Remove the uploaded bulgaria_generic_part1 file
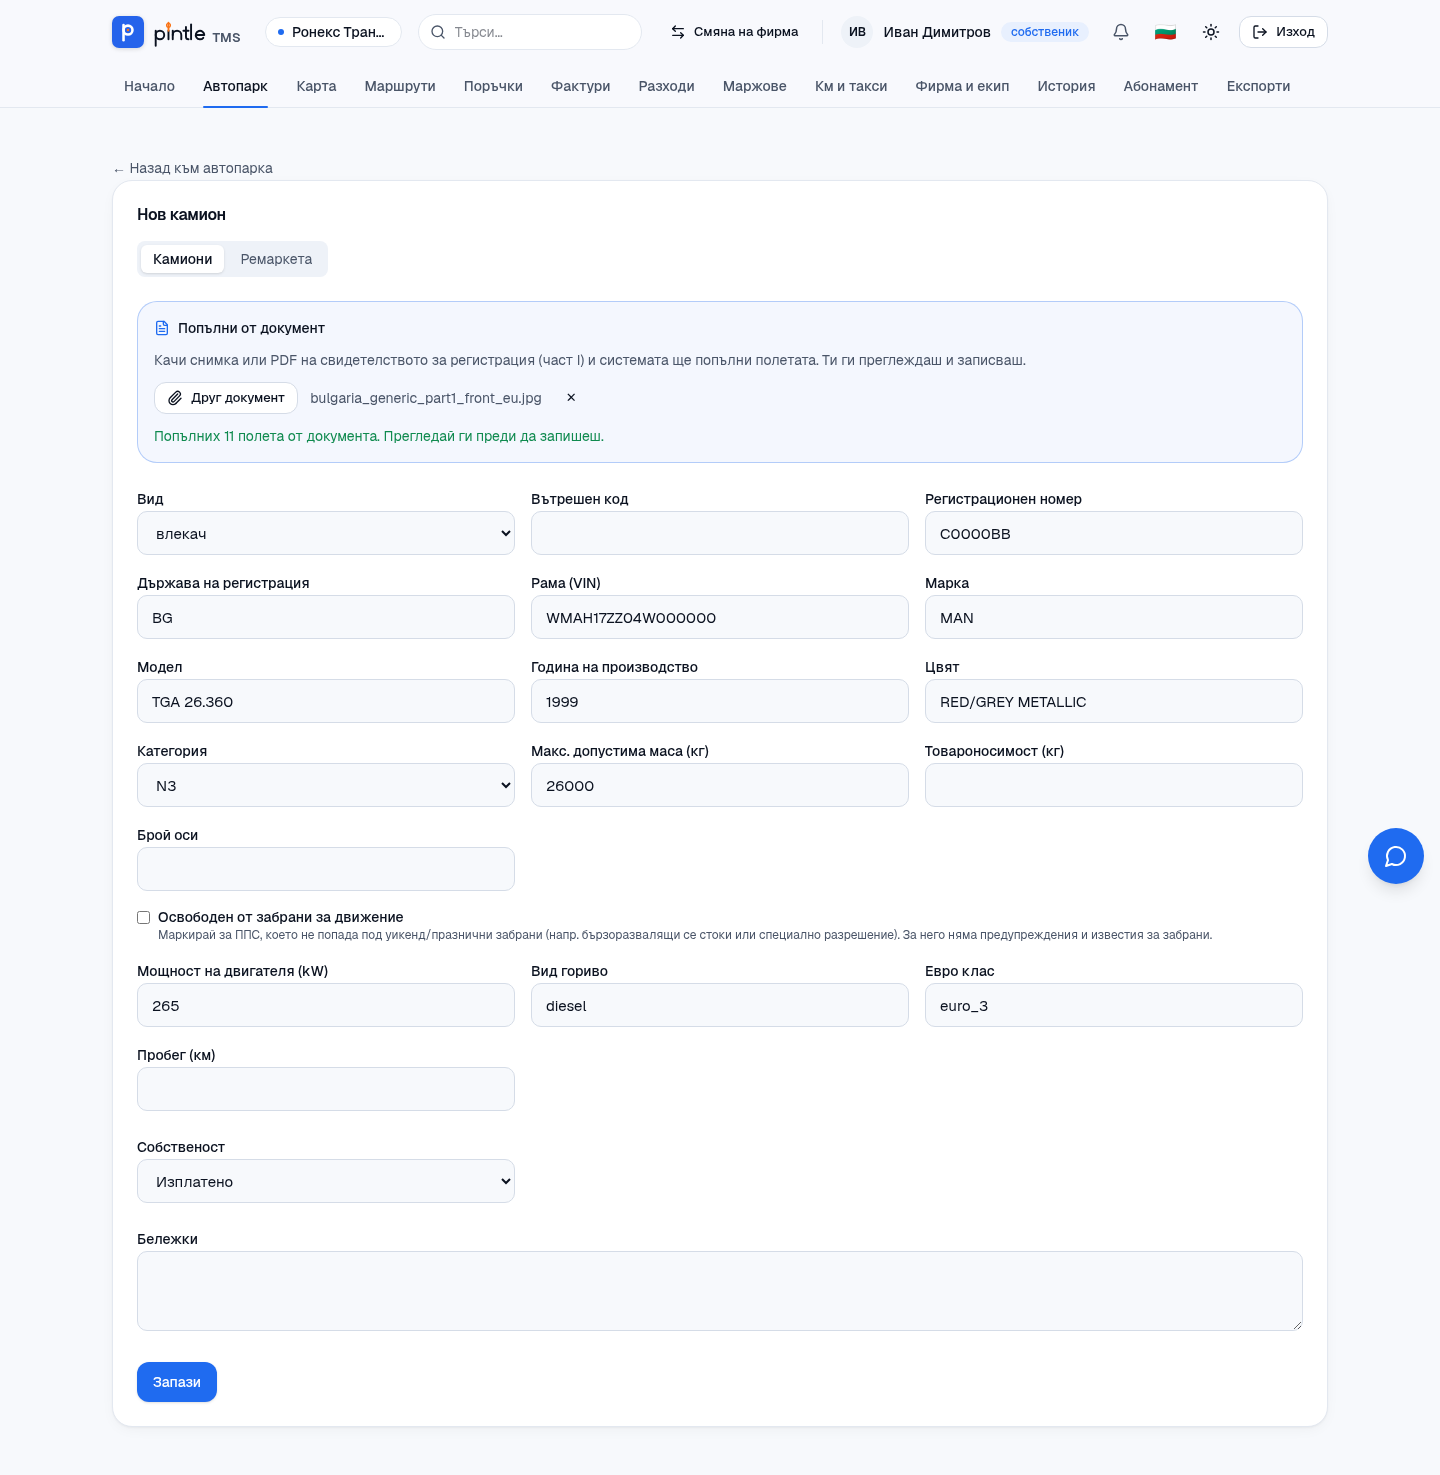Image resolution: width=1440 pixels, height=1475 pixels. coord(571,398)
